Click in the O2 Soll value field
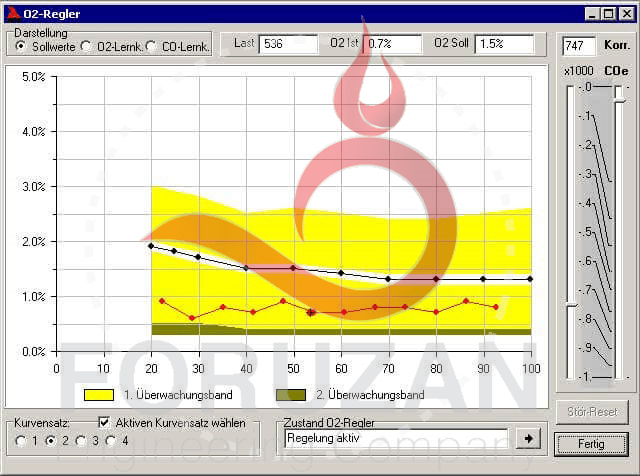Screen dimensions: 640x476 [504, 44]
